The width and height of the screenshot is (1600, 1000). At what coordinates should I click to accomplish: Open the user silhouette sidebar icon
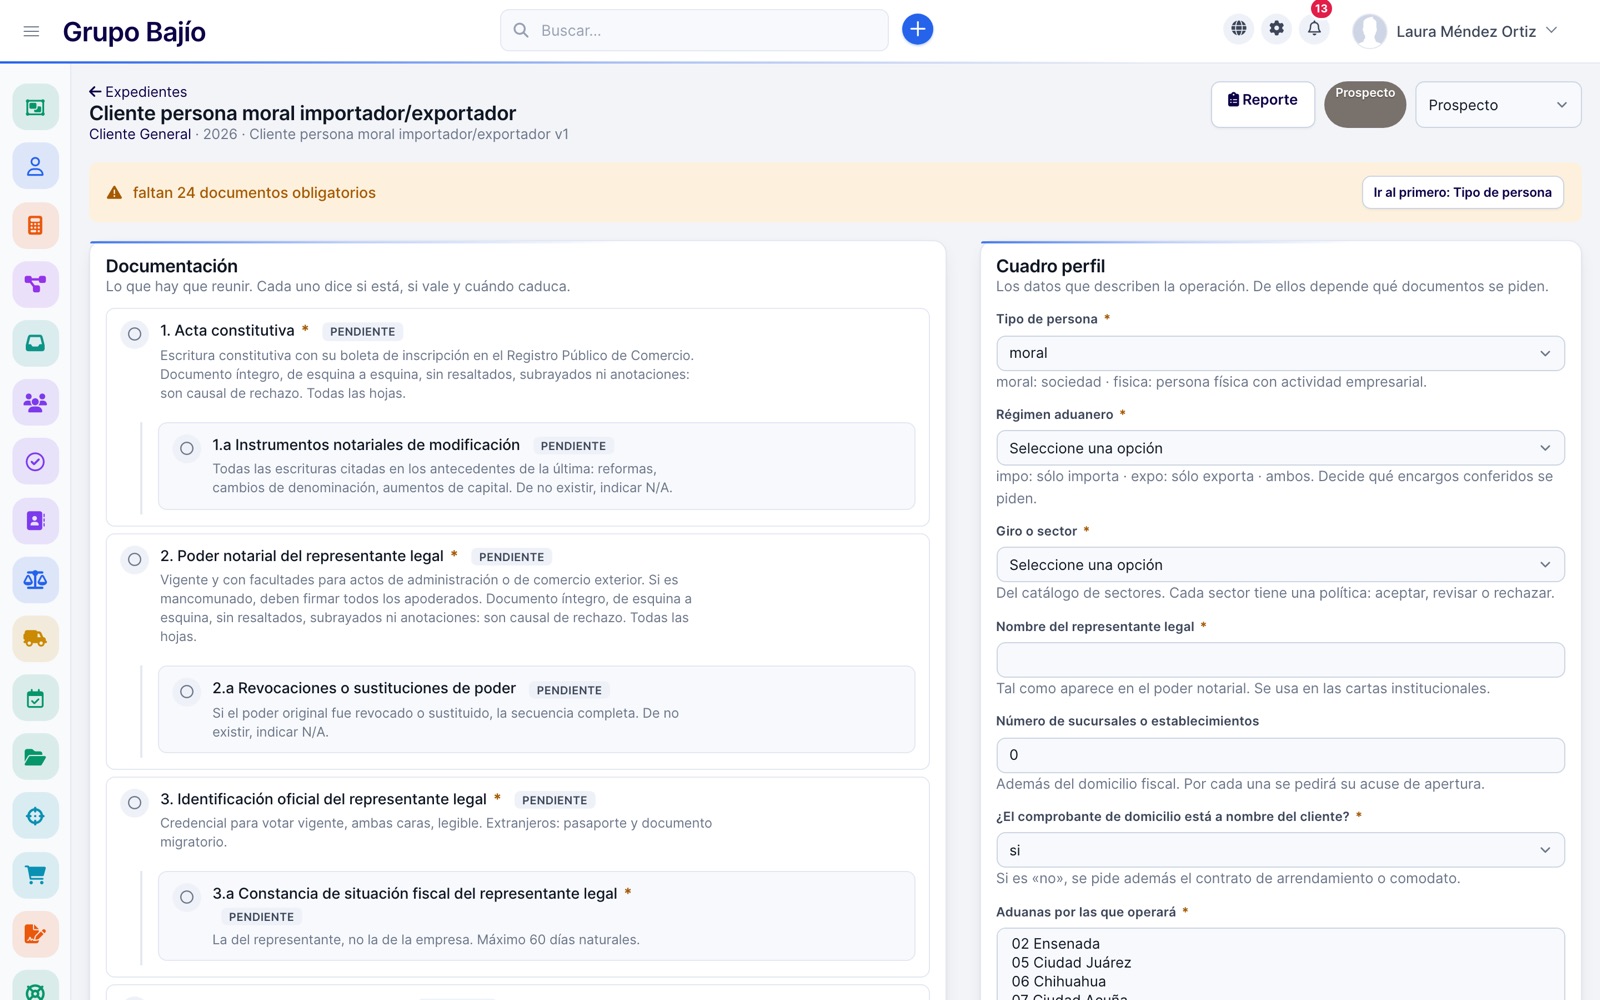35,166
